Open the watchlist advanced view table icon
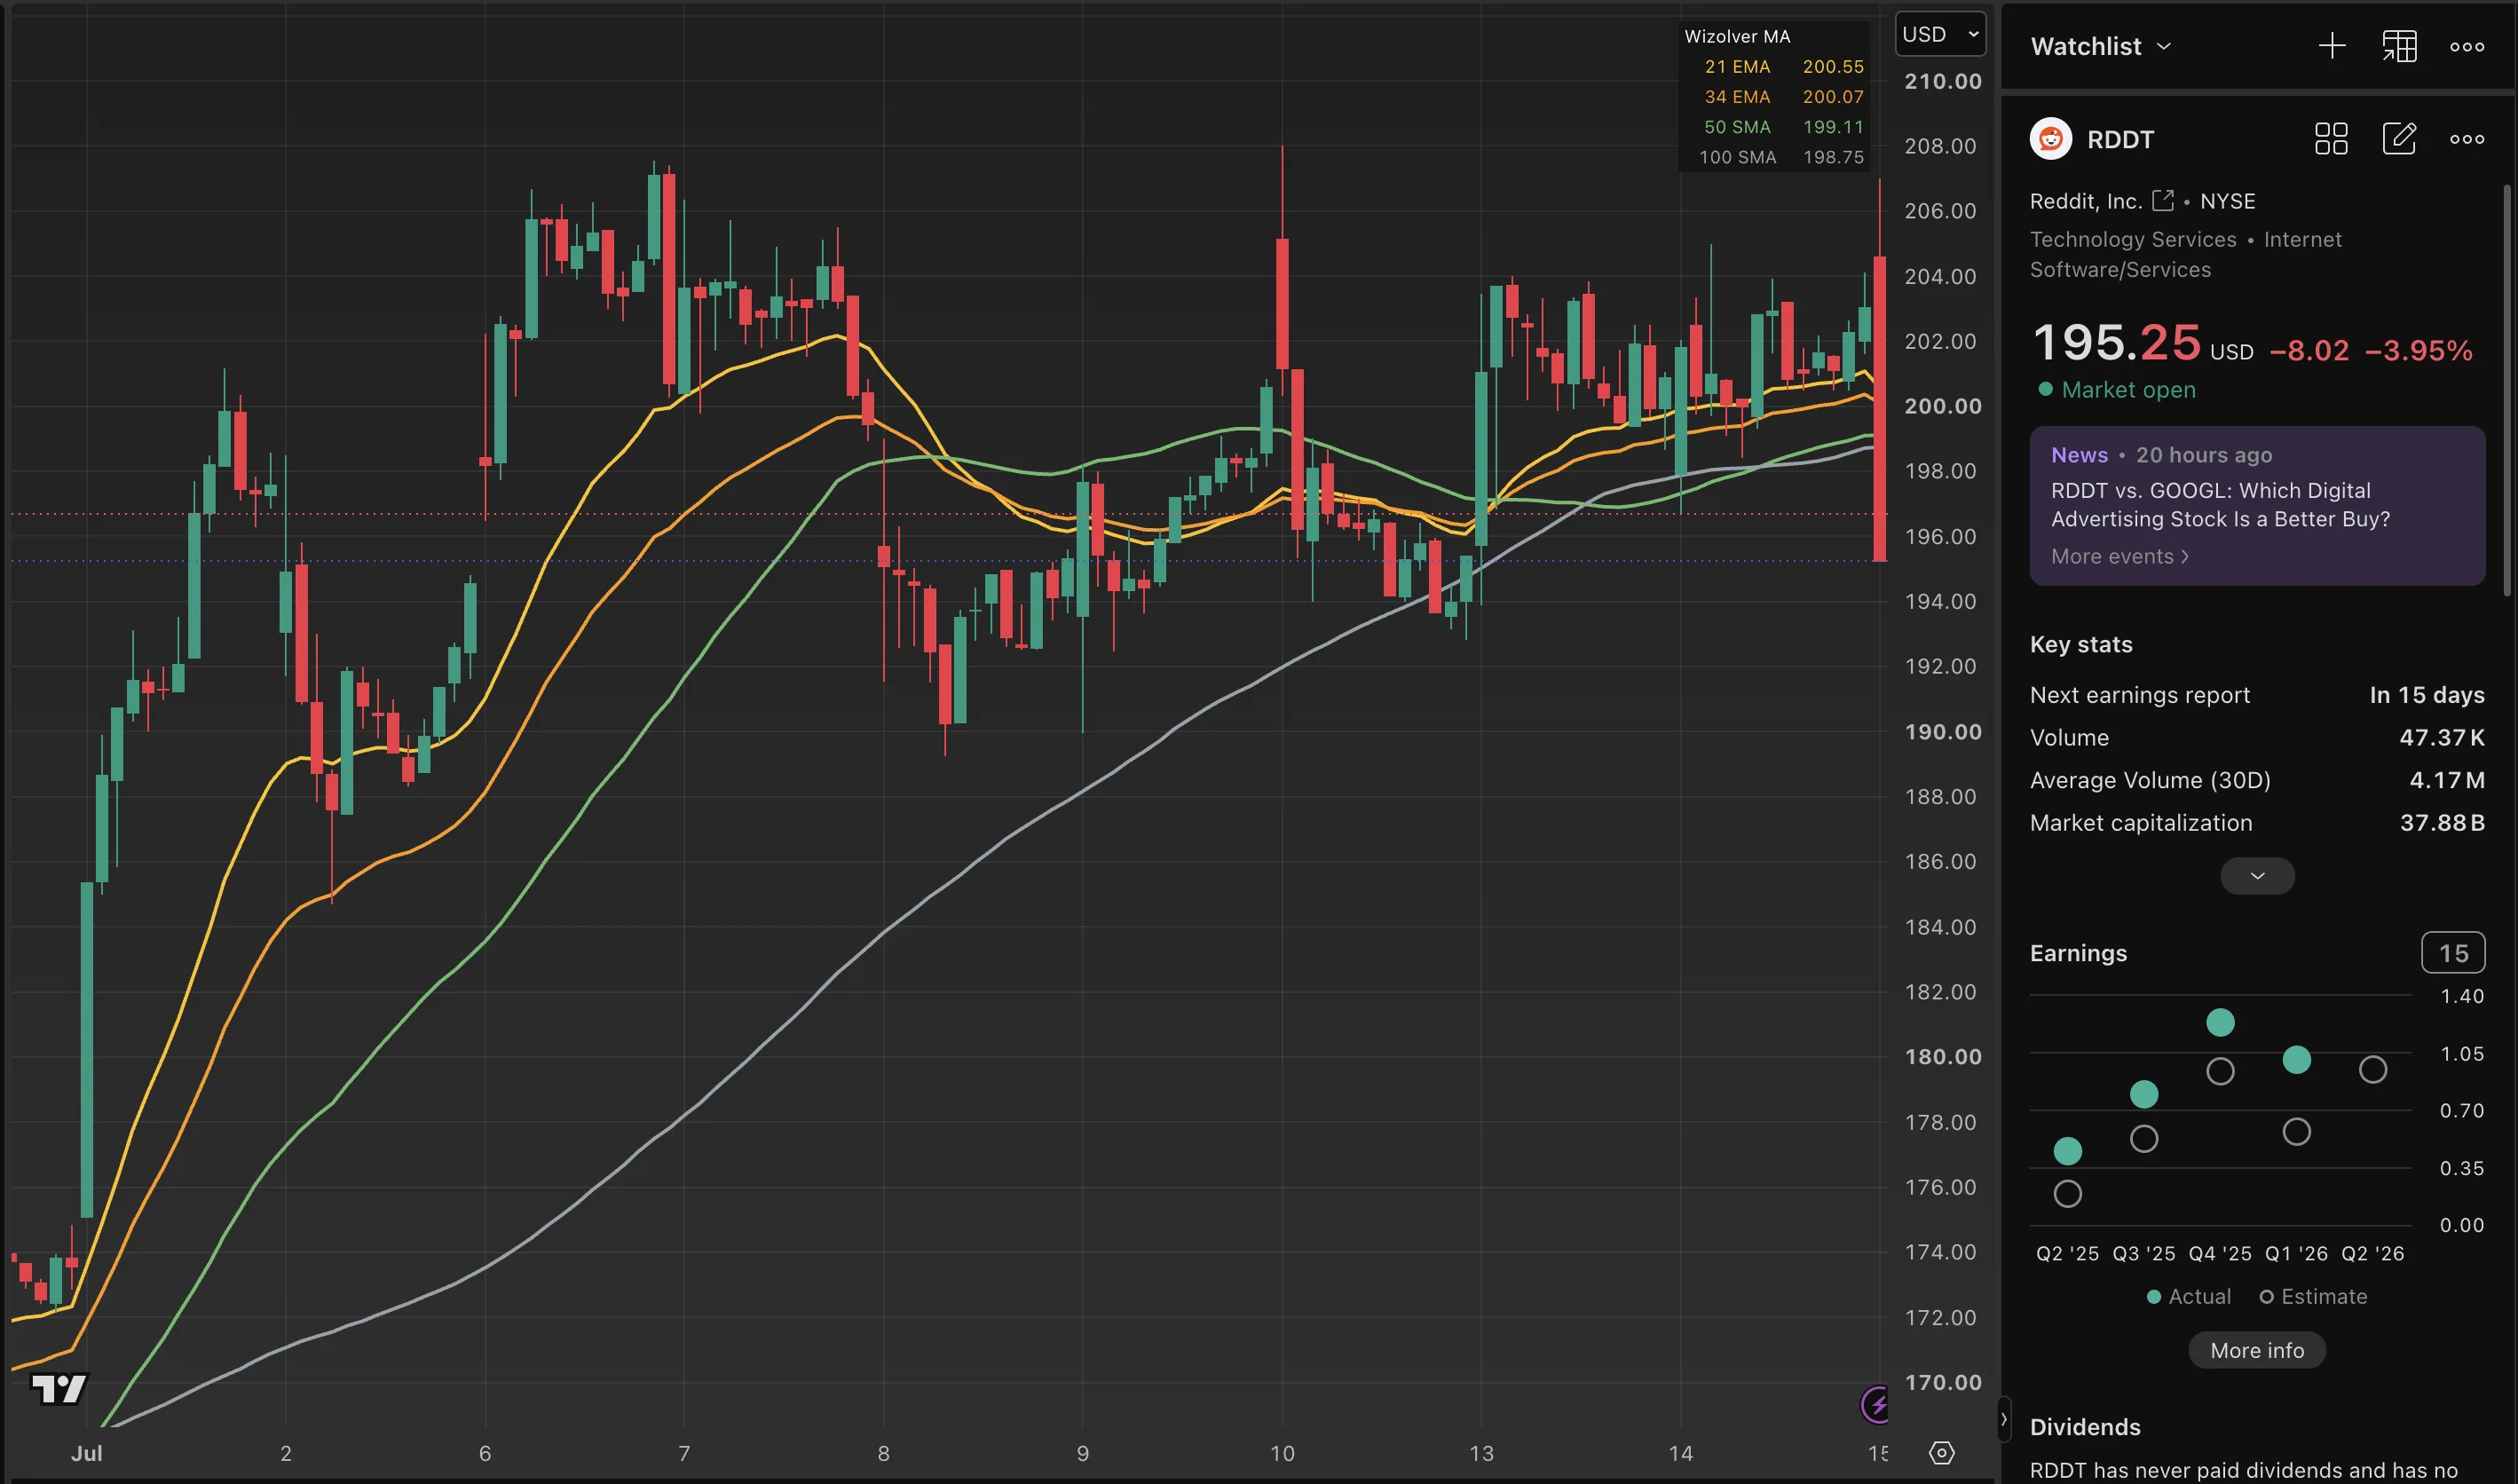 [2399, 46]
